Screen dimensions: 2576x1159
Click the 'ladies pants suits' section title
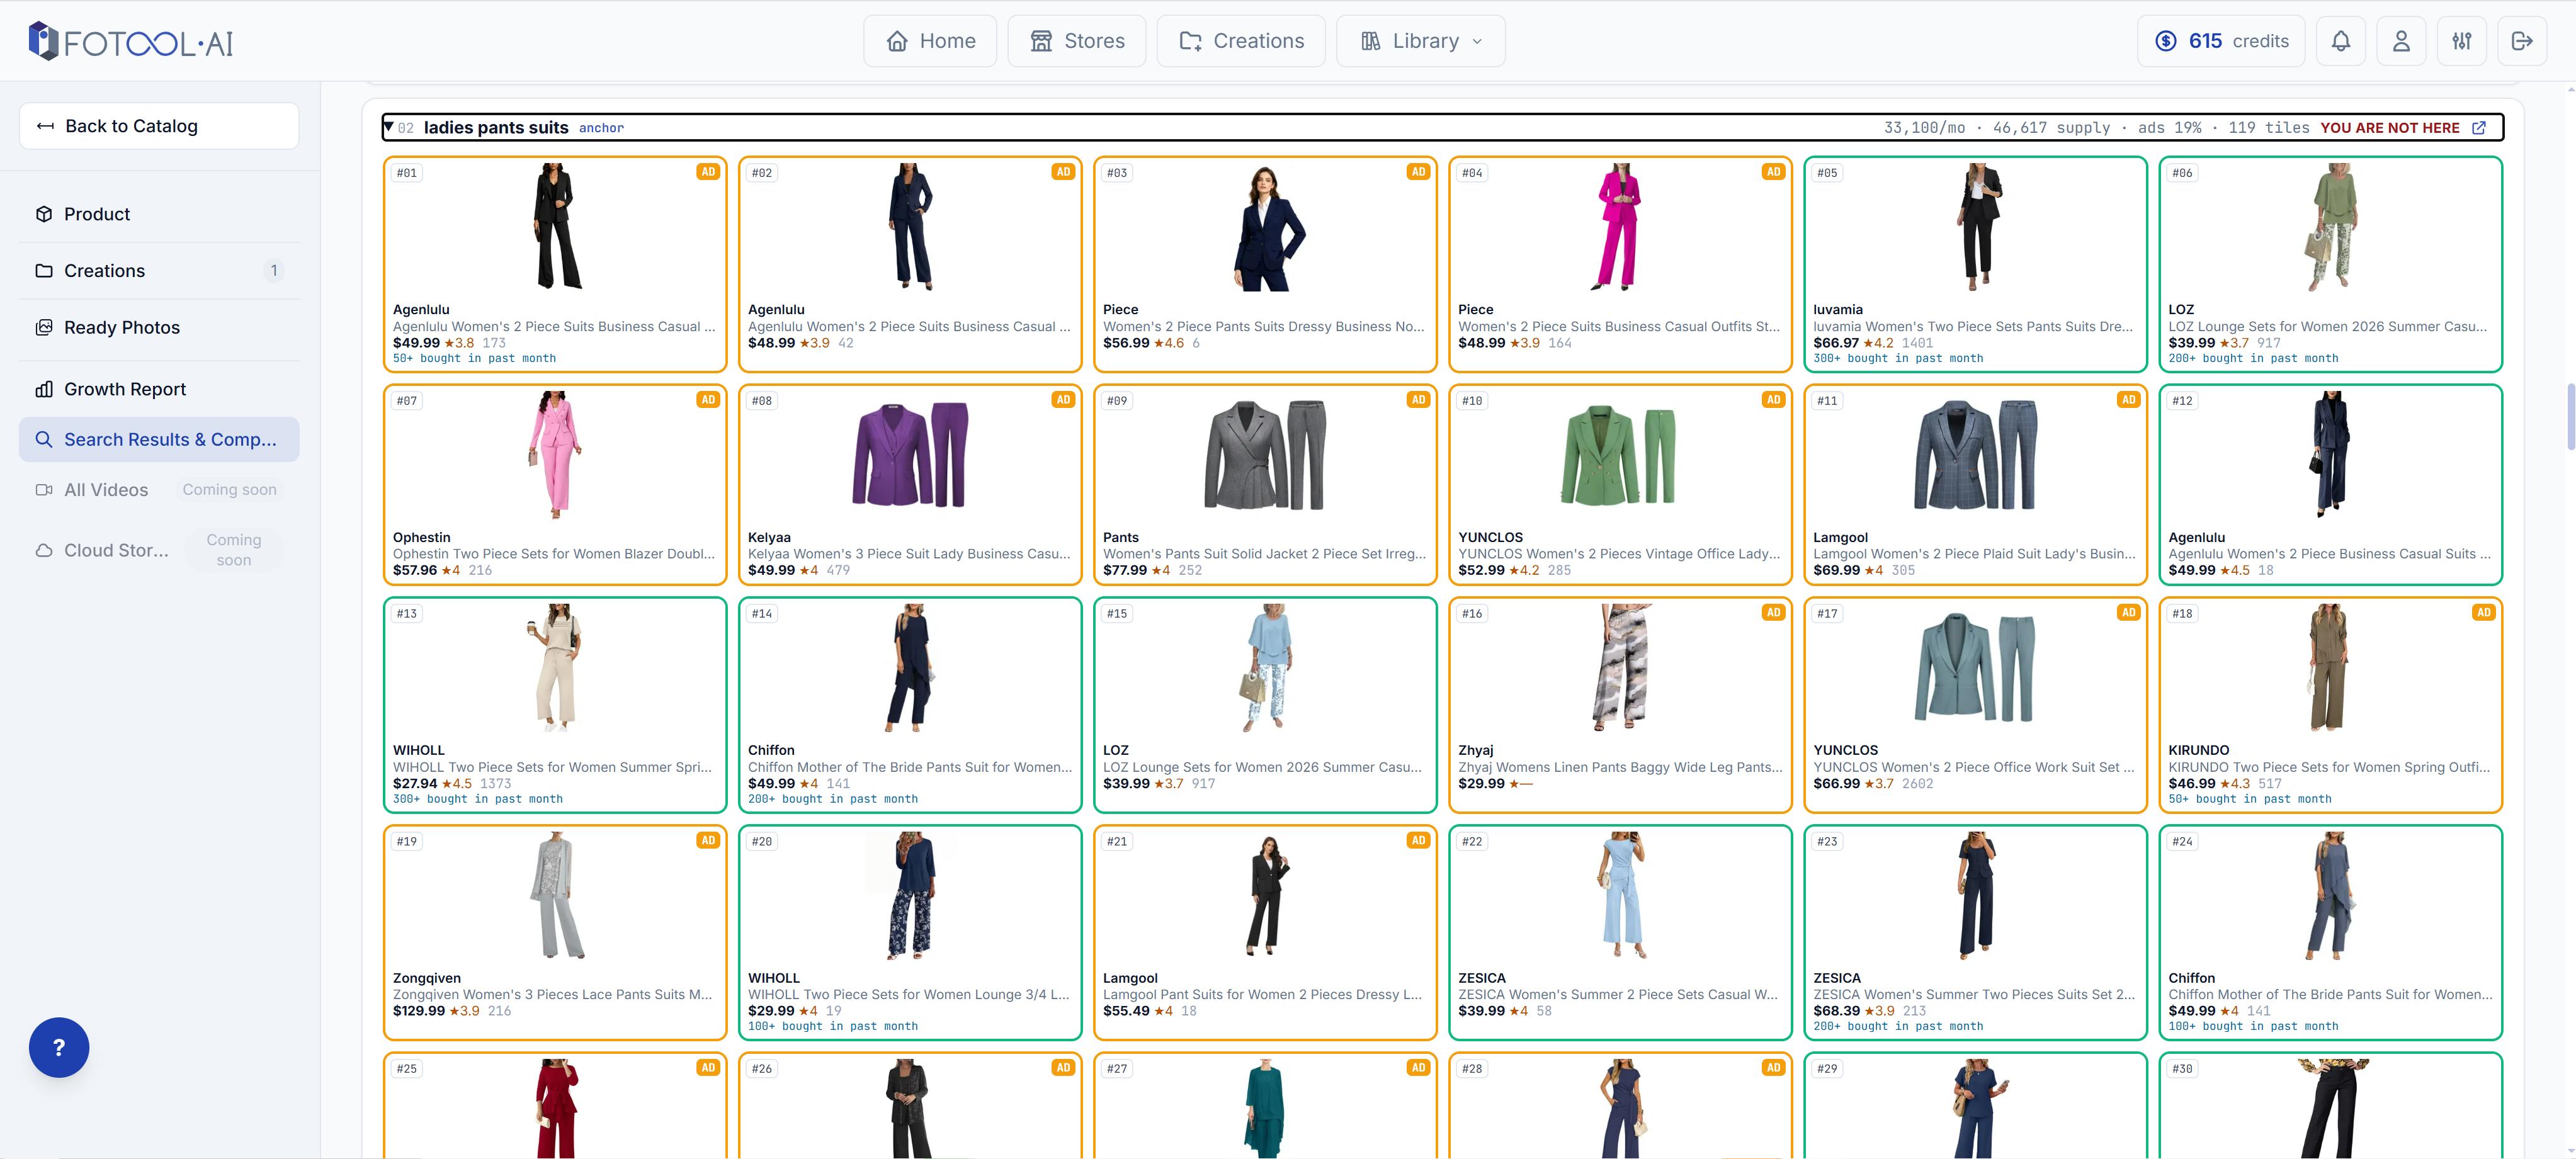pyautogui.click(x=496, y=128)
